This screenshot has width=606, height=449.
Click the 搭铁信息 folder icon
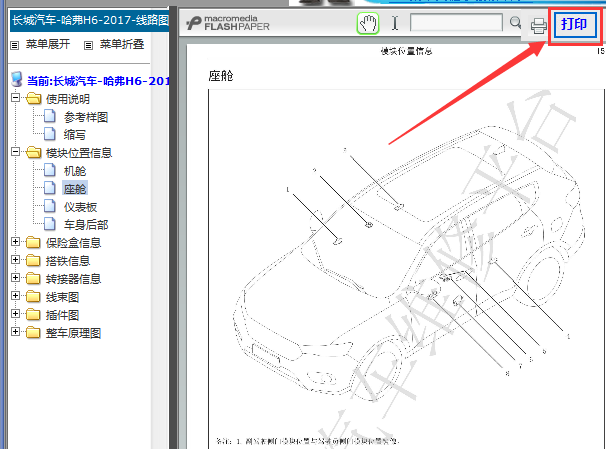pyautogui.click(x=33, y=260)
